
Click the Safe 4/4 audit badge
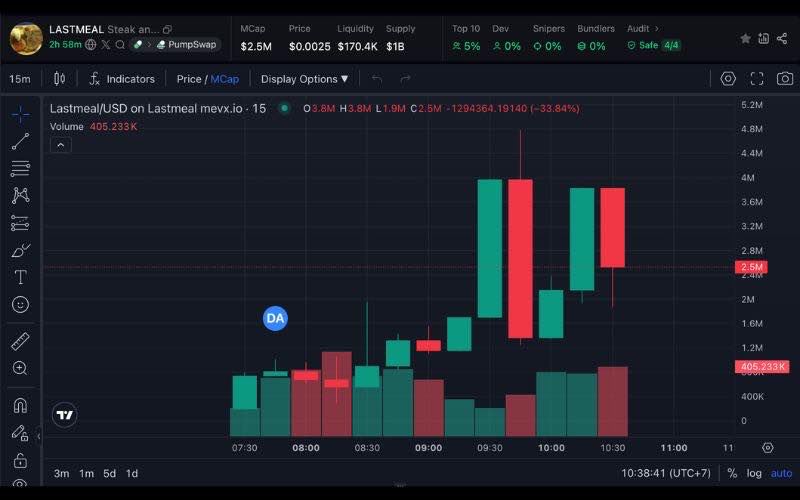click(x=654, y=45)
